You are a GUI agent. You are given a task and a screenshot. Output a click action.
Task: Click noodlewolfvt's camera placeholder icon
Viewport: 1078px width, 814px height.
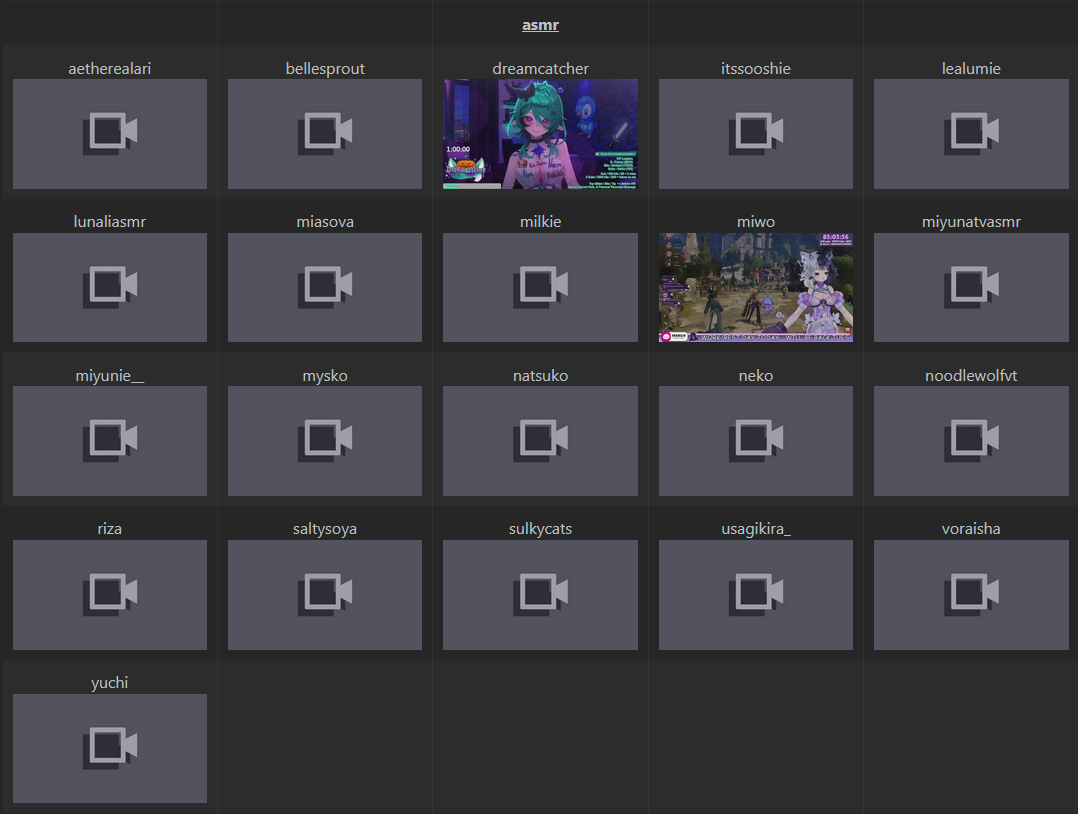pos(971,441)
